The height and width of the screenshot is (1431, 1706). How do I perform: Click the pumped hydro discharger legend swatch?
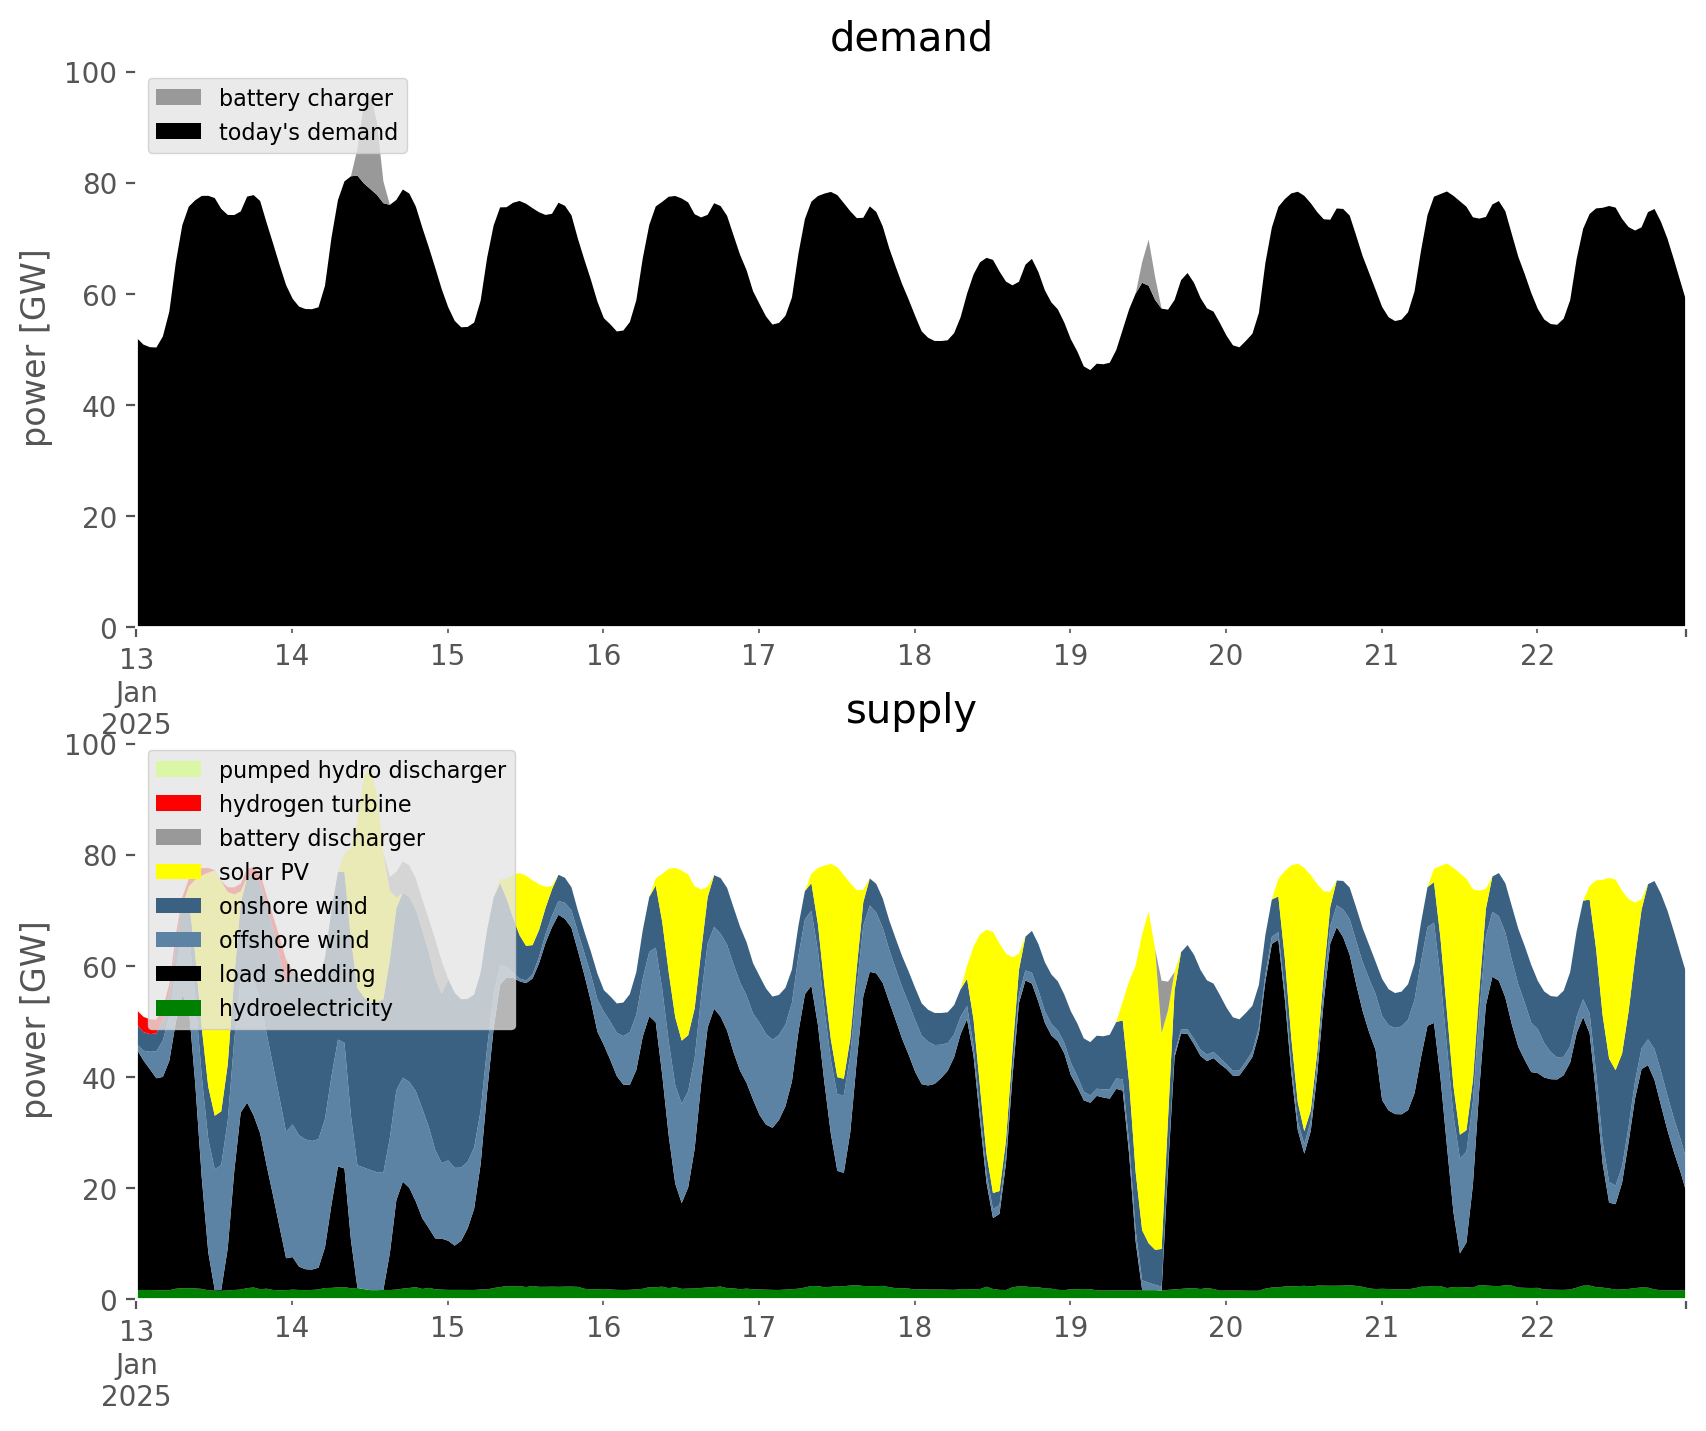(179, 770)
